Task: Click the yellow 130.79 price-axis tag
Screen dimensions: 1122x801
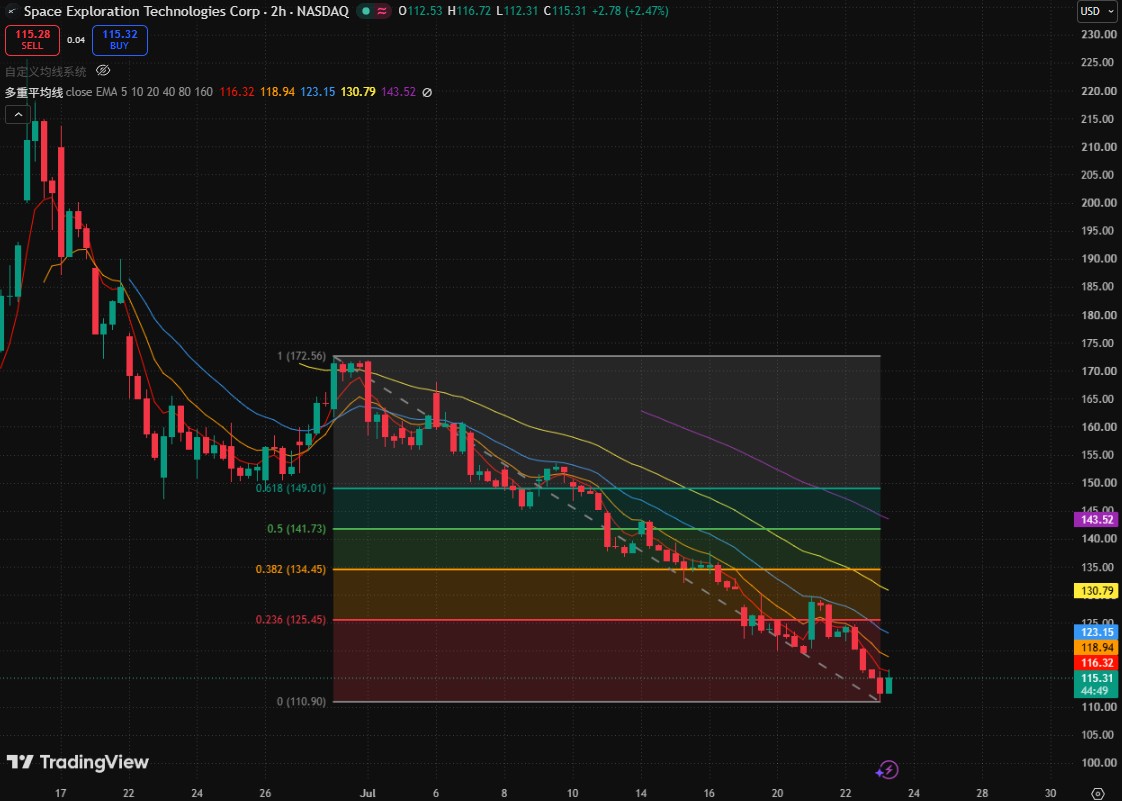Action: (1096, 591)
